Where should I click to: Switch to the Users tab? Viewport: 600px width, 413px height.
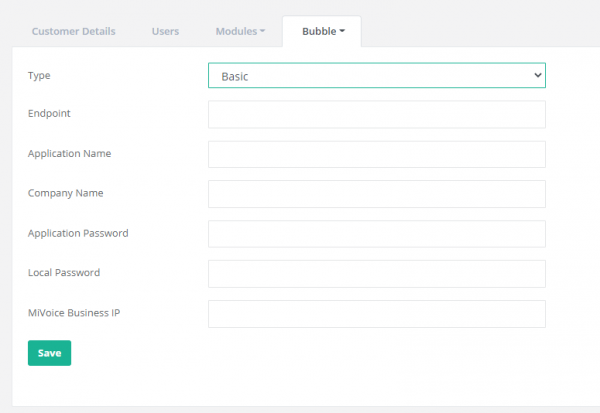click(x=165, y=31)
